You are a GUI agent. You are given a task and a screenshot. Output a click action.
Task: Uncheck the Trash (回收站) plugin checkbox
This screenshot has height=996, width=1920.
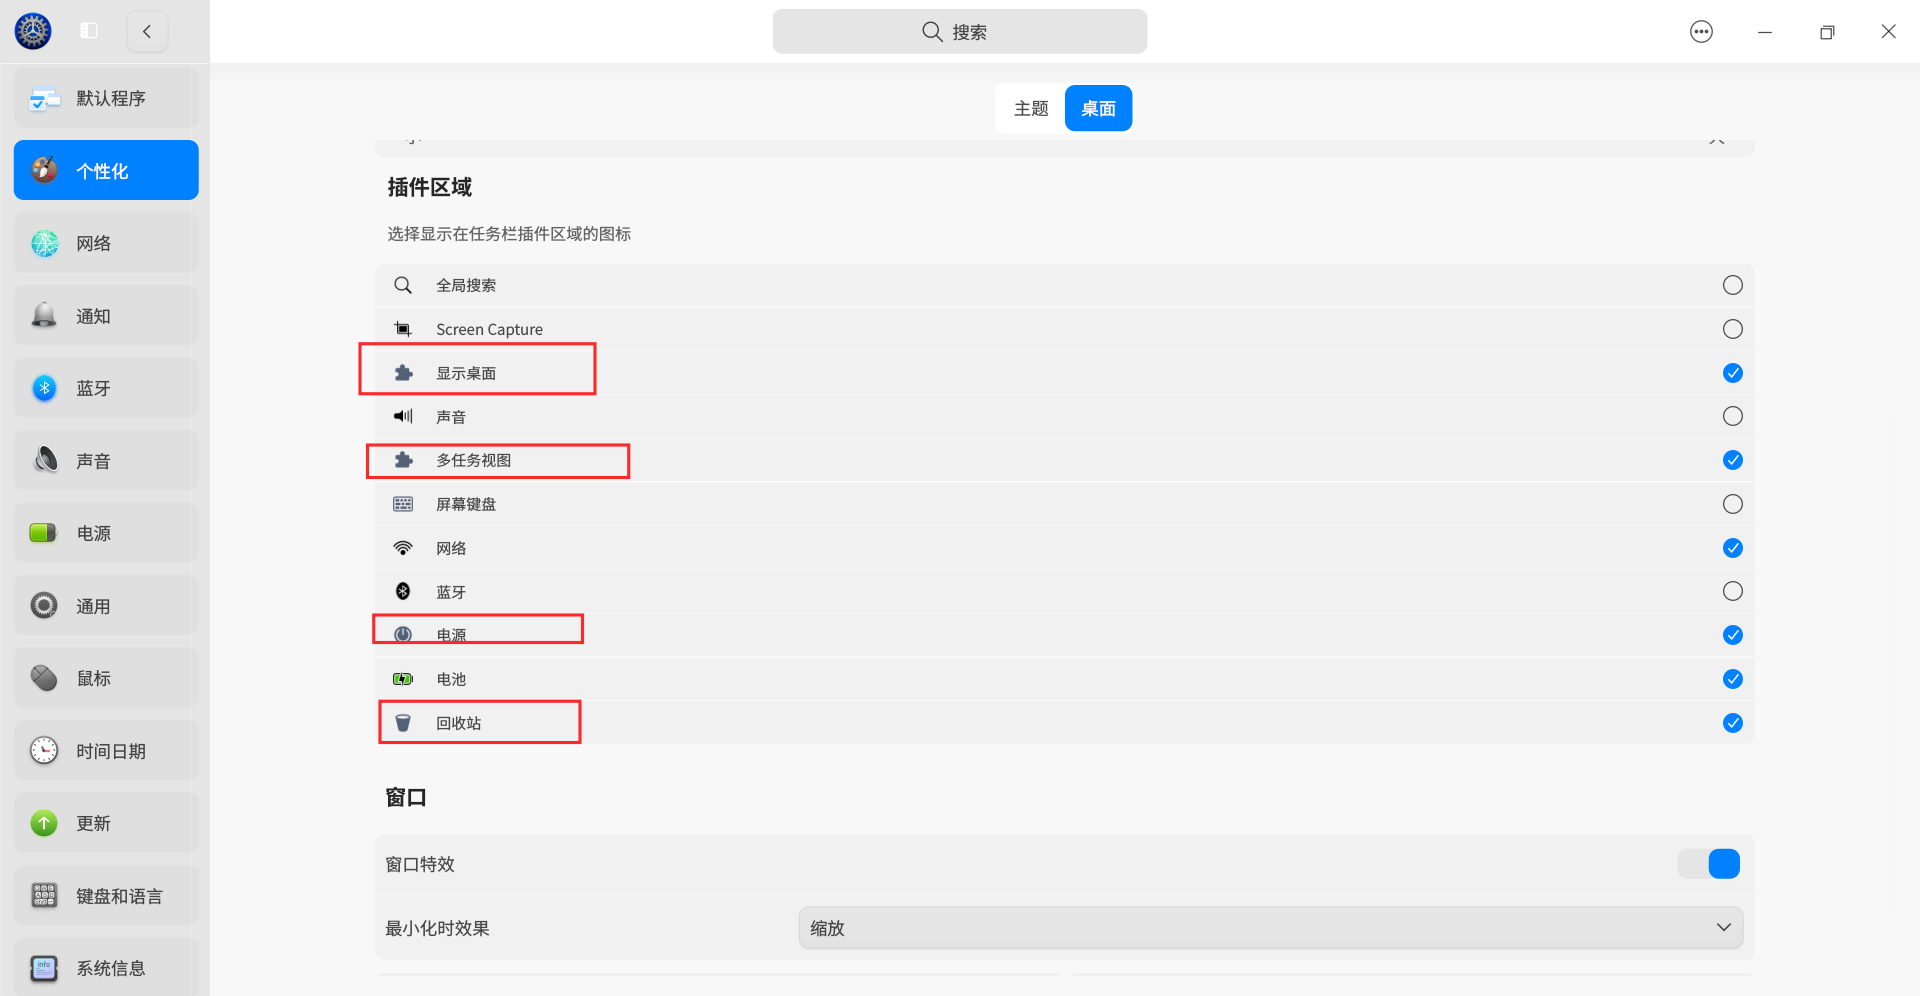(x=1733, y=723)
